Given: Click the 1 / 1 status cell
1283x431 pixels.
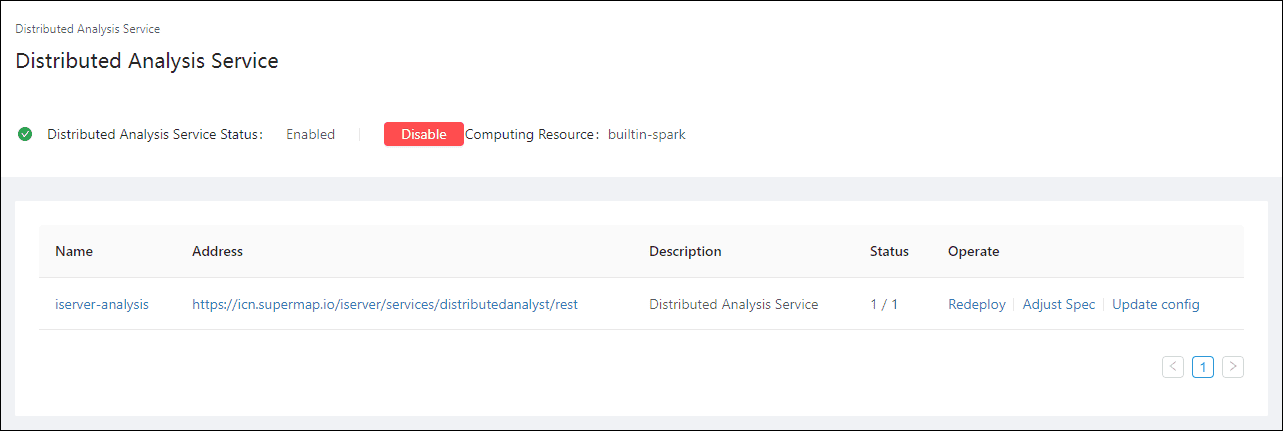Looking at the screenshot, I should click(884, 304).
